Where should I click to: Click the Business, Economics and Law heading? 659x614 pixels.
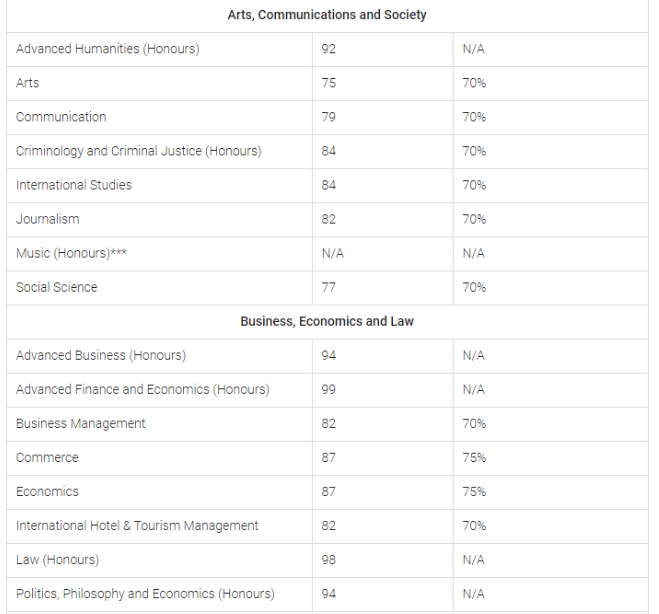point(327,321)
